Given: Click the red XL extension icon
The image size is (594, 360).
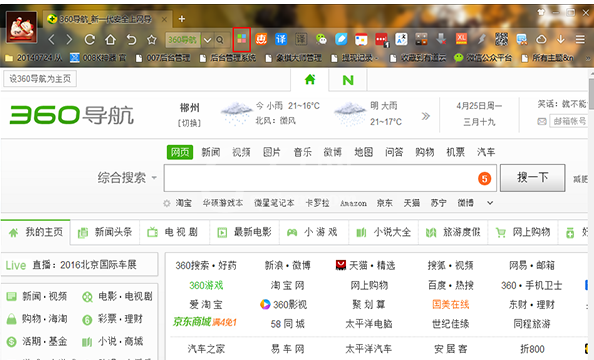Looking at the screenshot, I should pos(461,38).
